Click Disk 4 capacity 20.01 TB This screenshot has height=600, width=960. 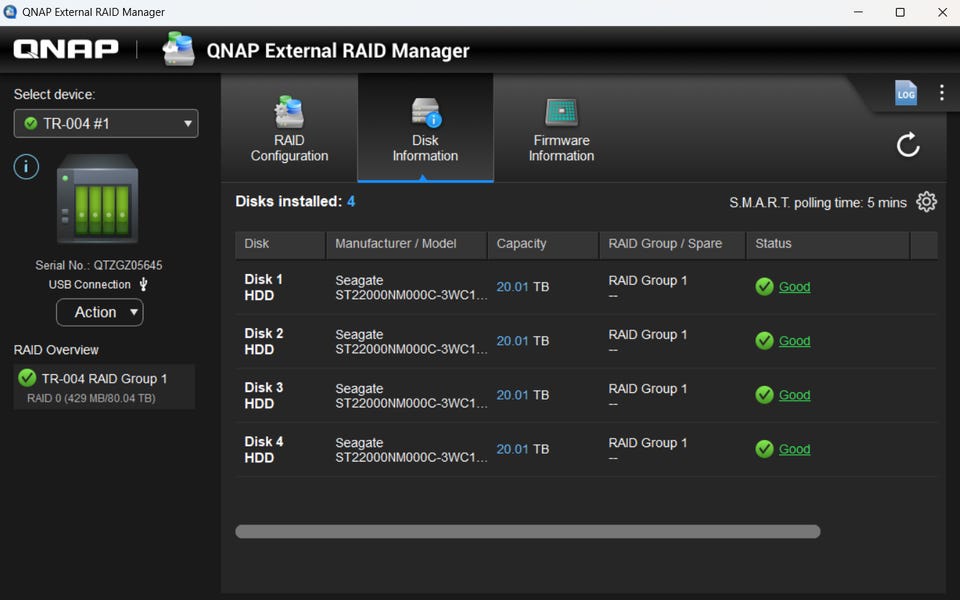point(522,449)
